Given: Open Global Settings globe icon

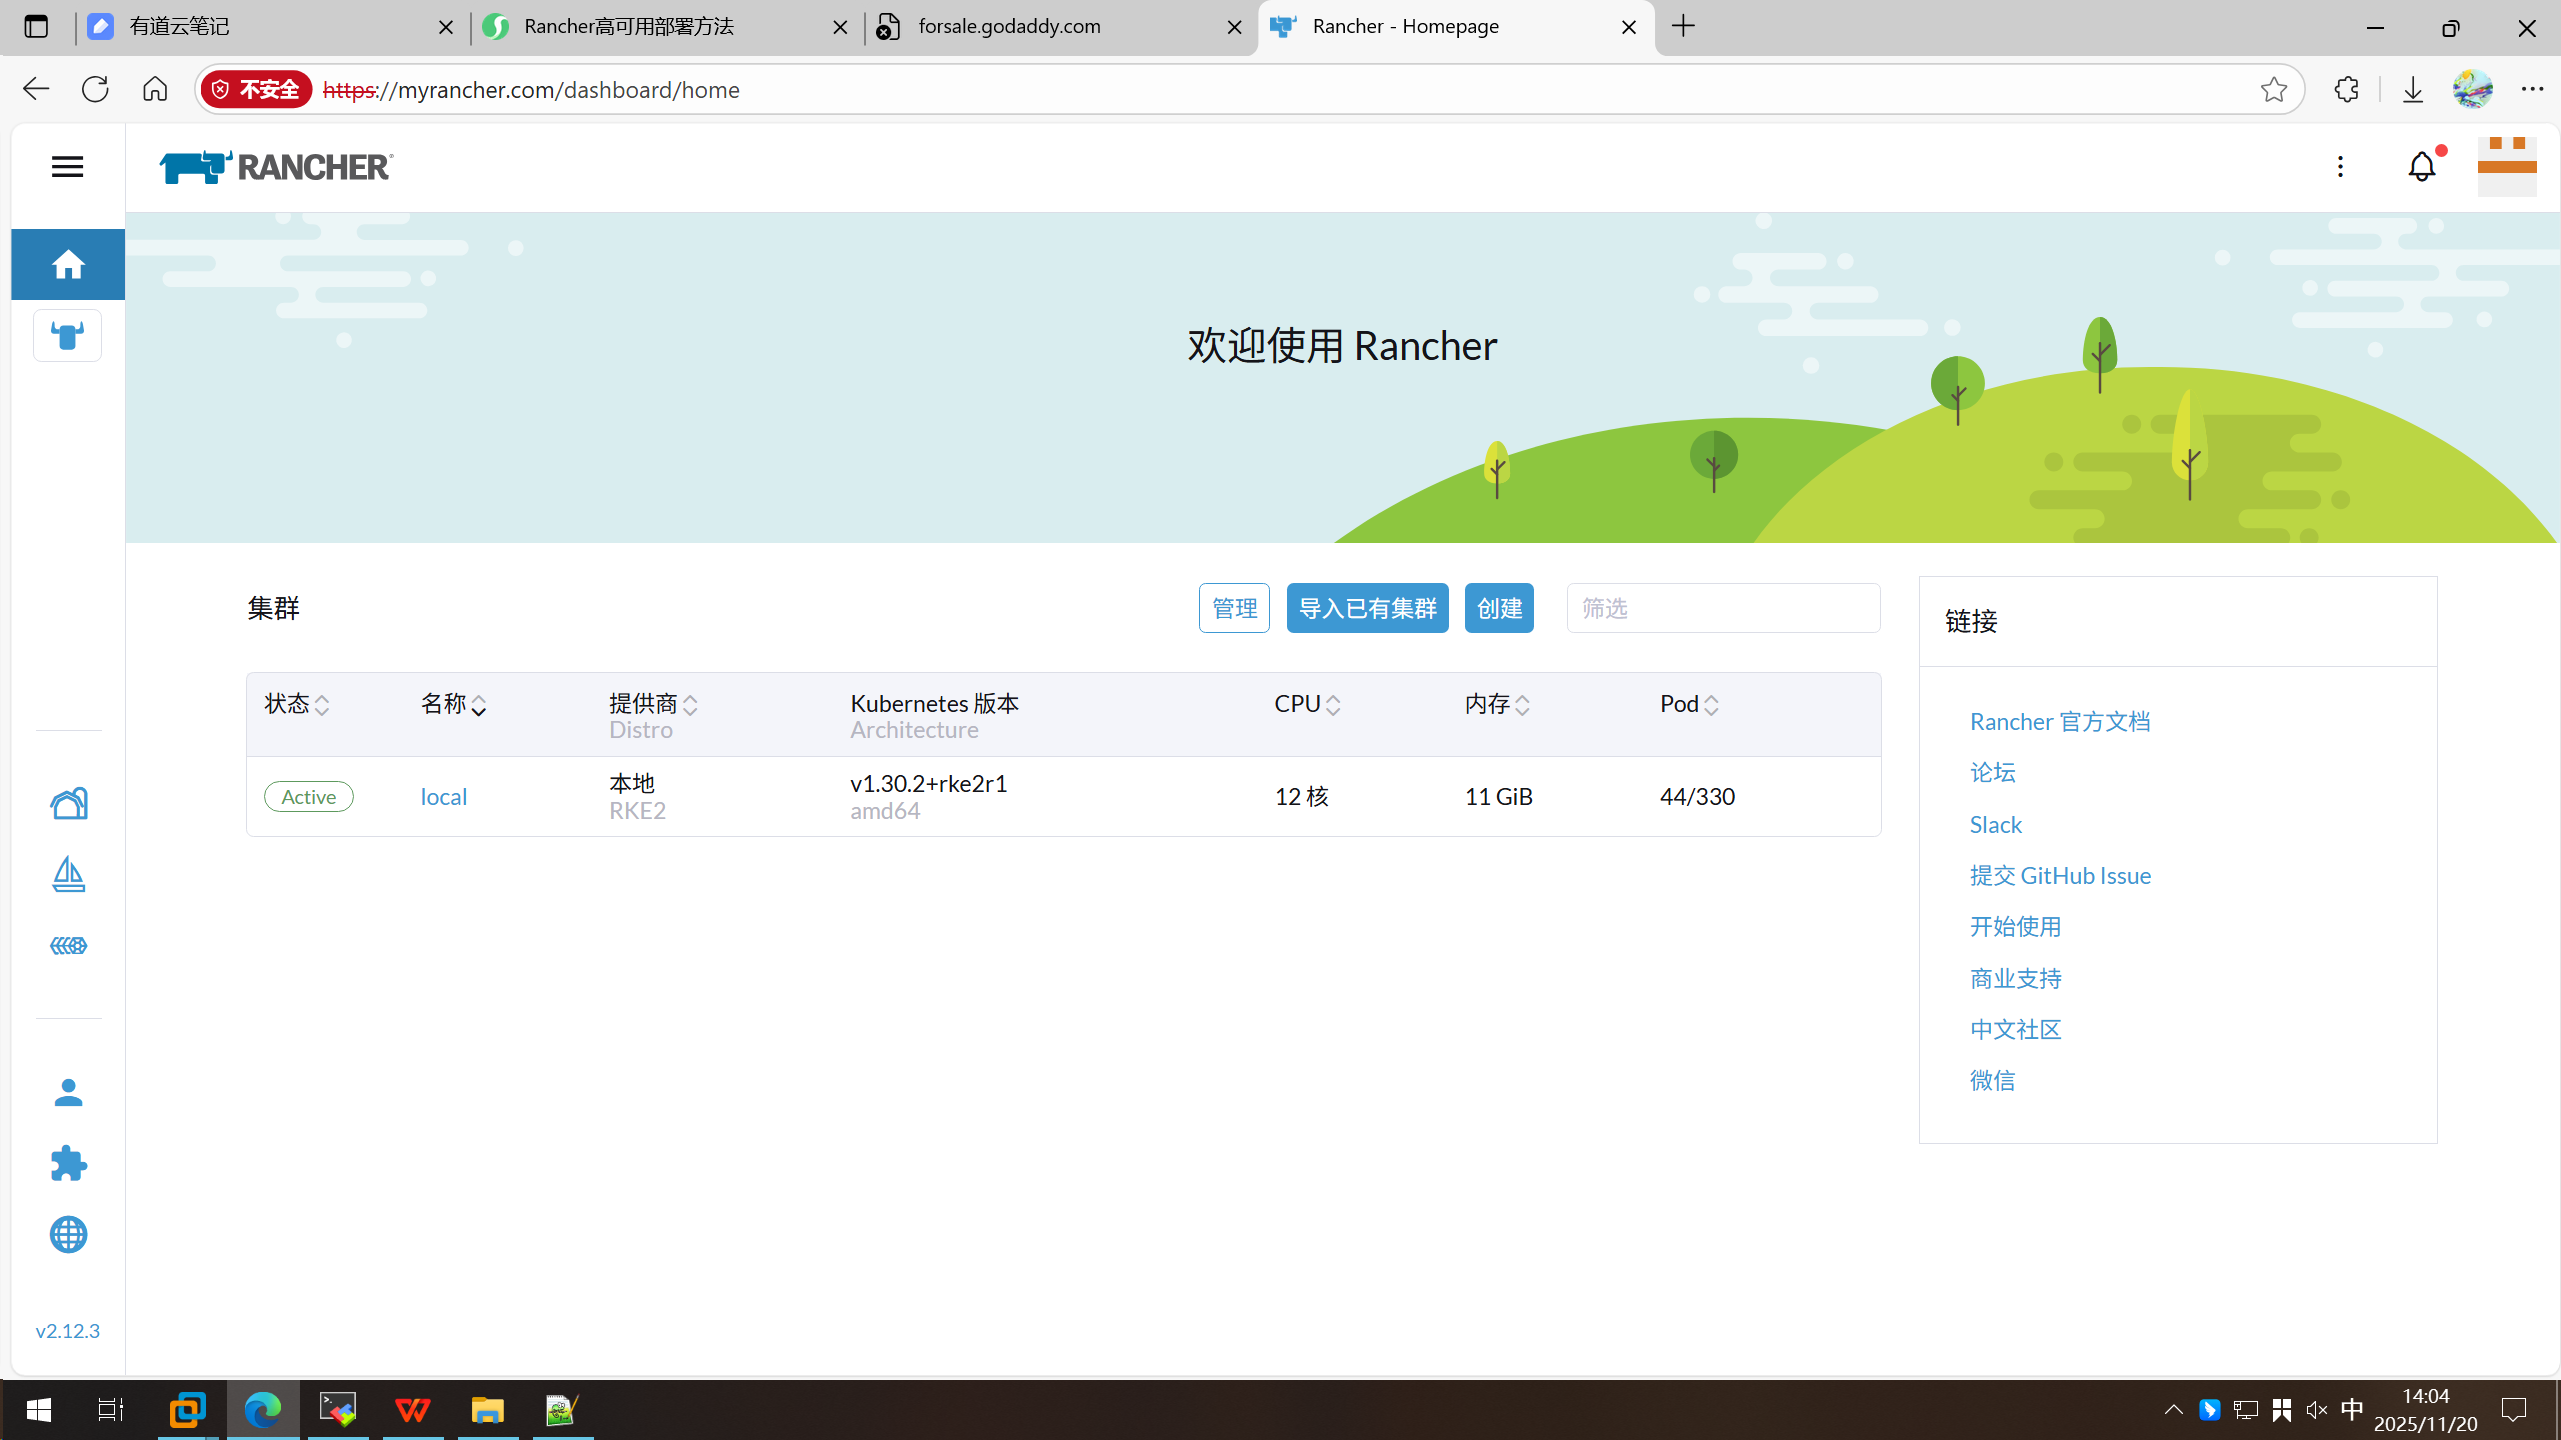Looking at the screenshot, I should [68, 1235].
